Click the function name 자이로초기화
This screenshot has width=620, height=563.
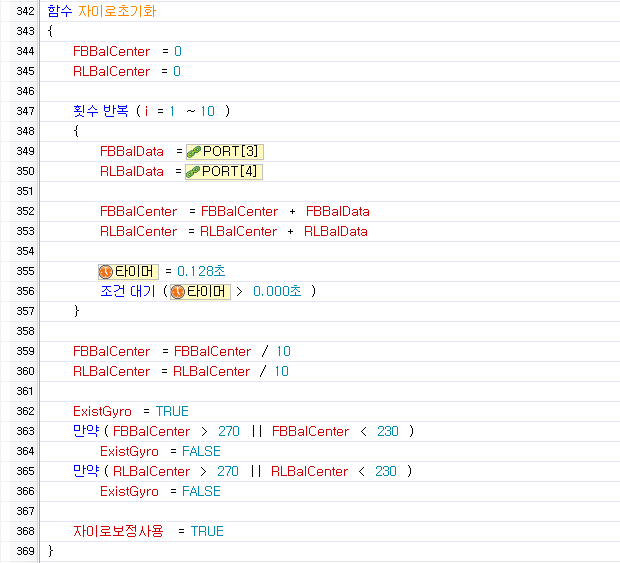pyautogui.click(x=117, y=11)
